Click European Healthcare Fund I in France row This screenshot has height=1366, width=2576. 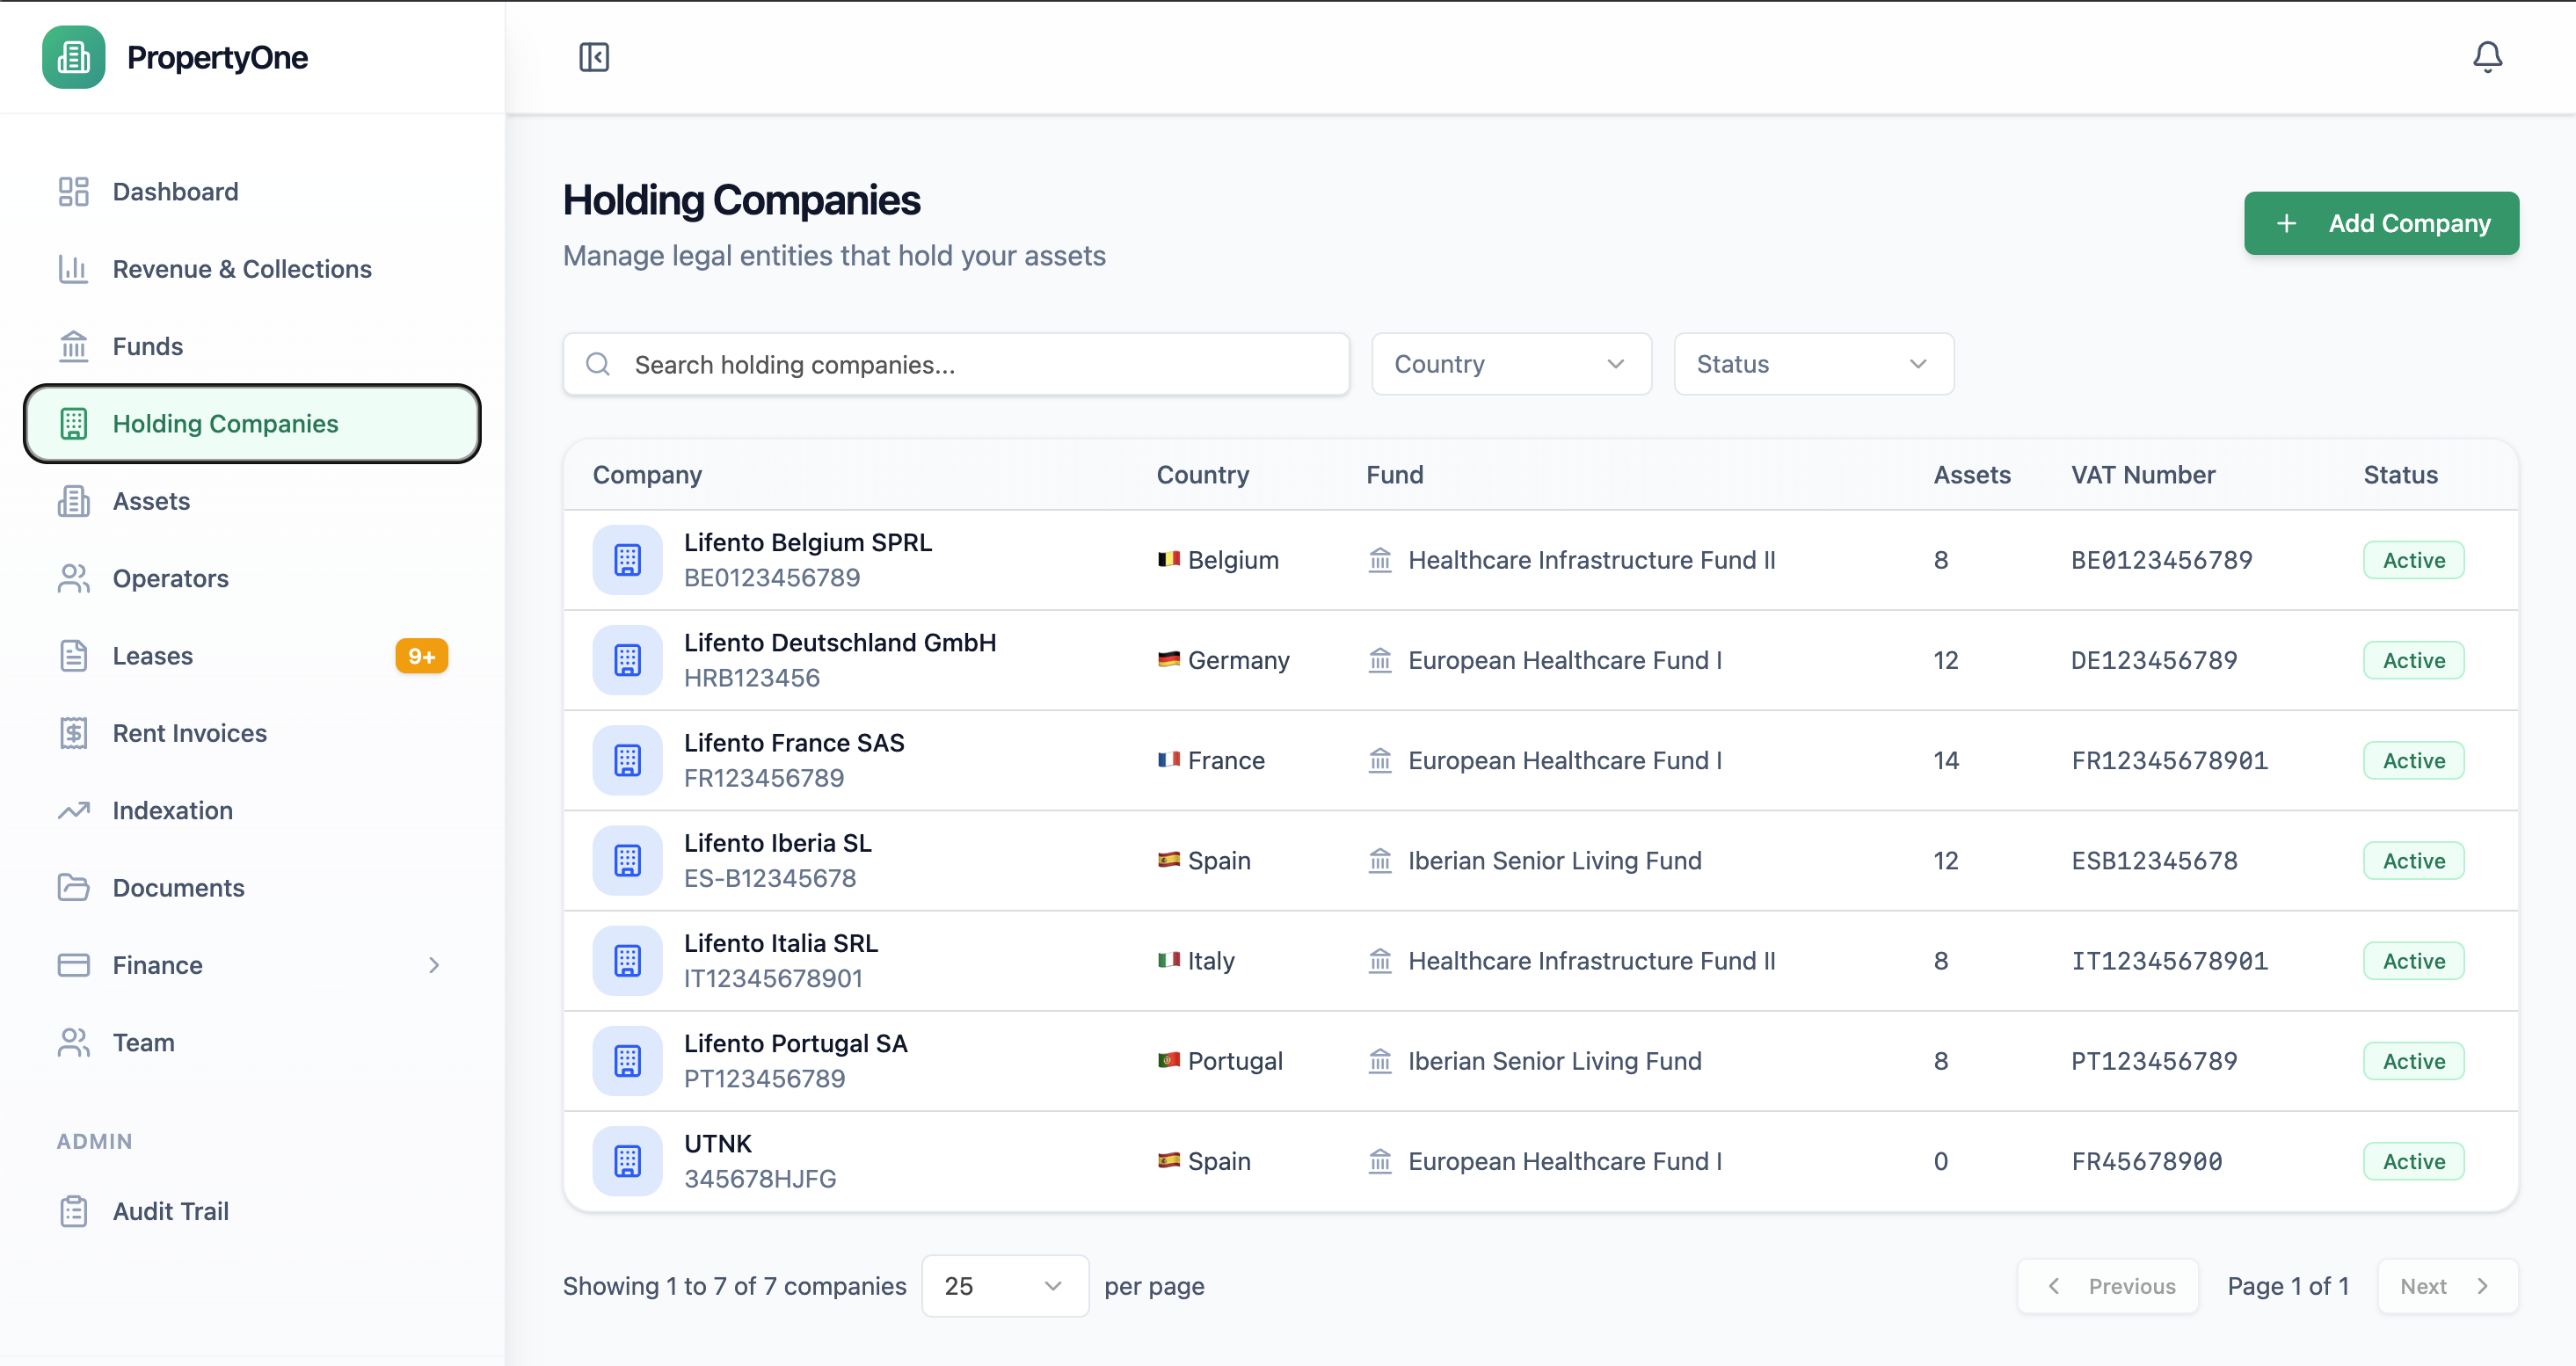click(x=1564, y=760)
